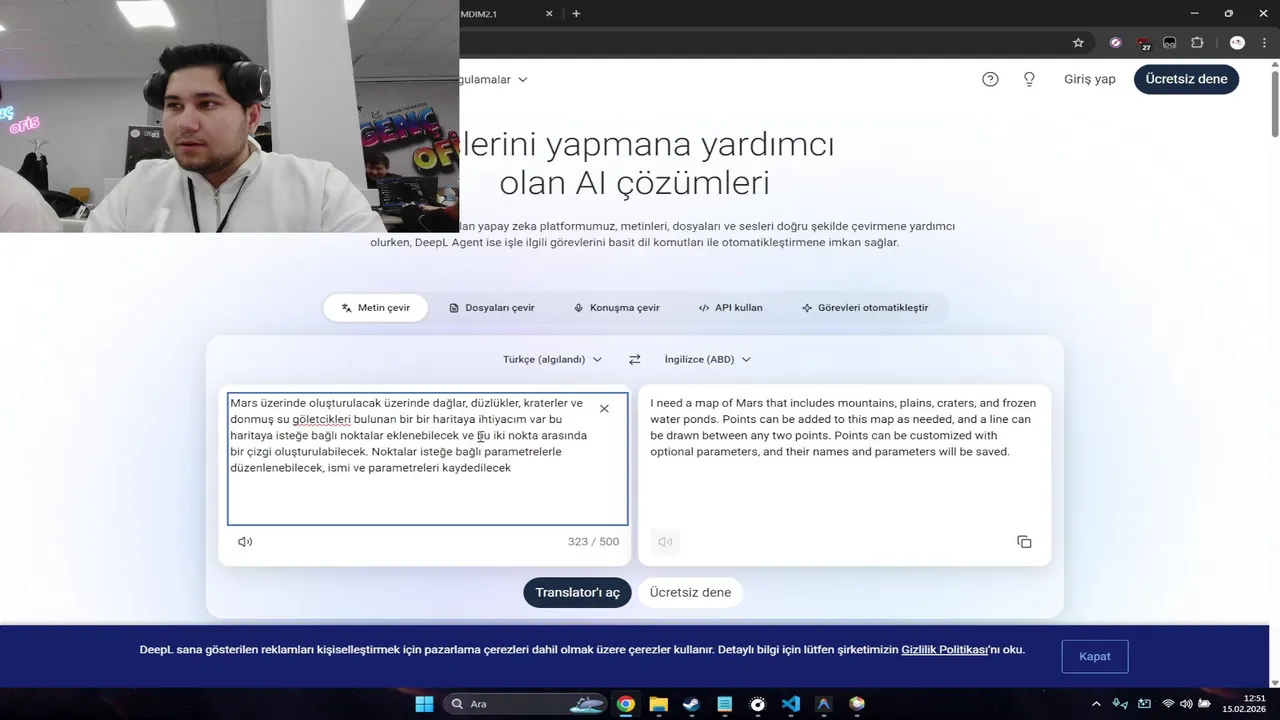Copy the translated text

1024,541
